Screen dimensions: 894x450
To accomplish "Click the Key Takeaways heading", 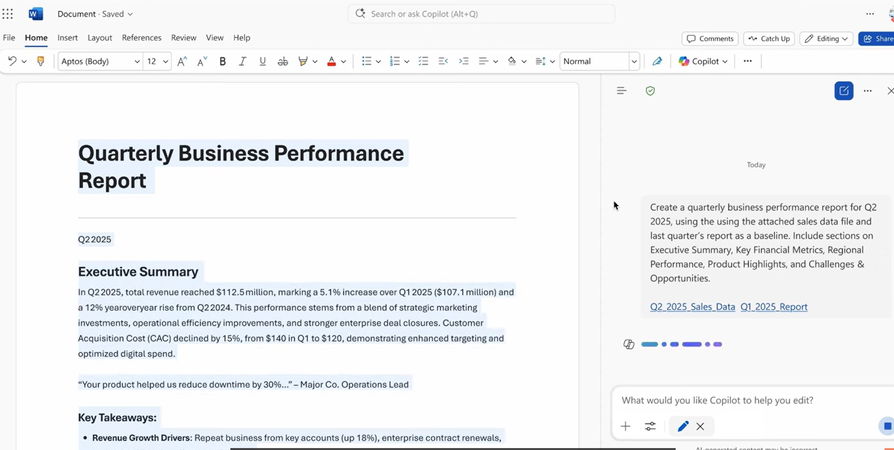I will click(117, 417).
